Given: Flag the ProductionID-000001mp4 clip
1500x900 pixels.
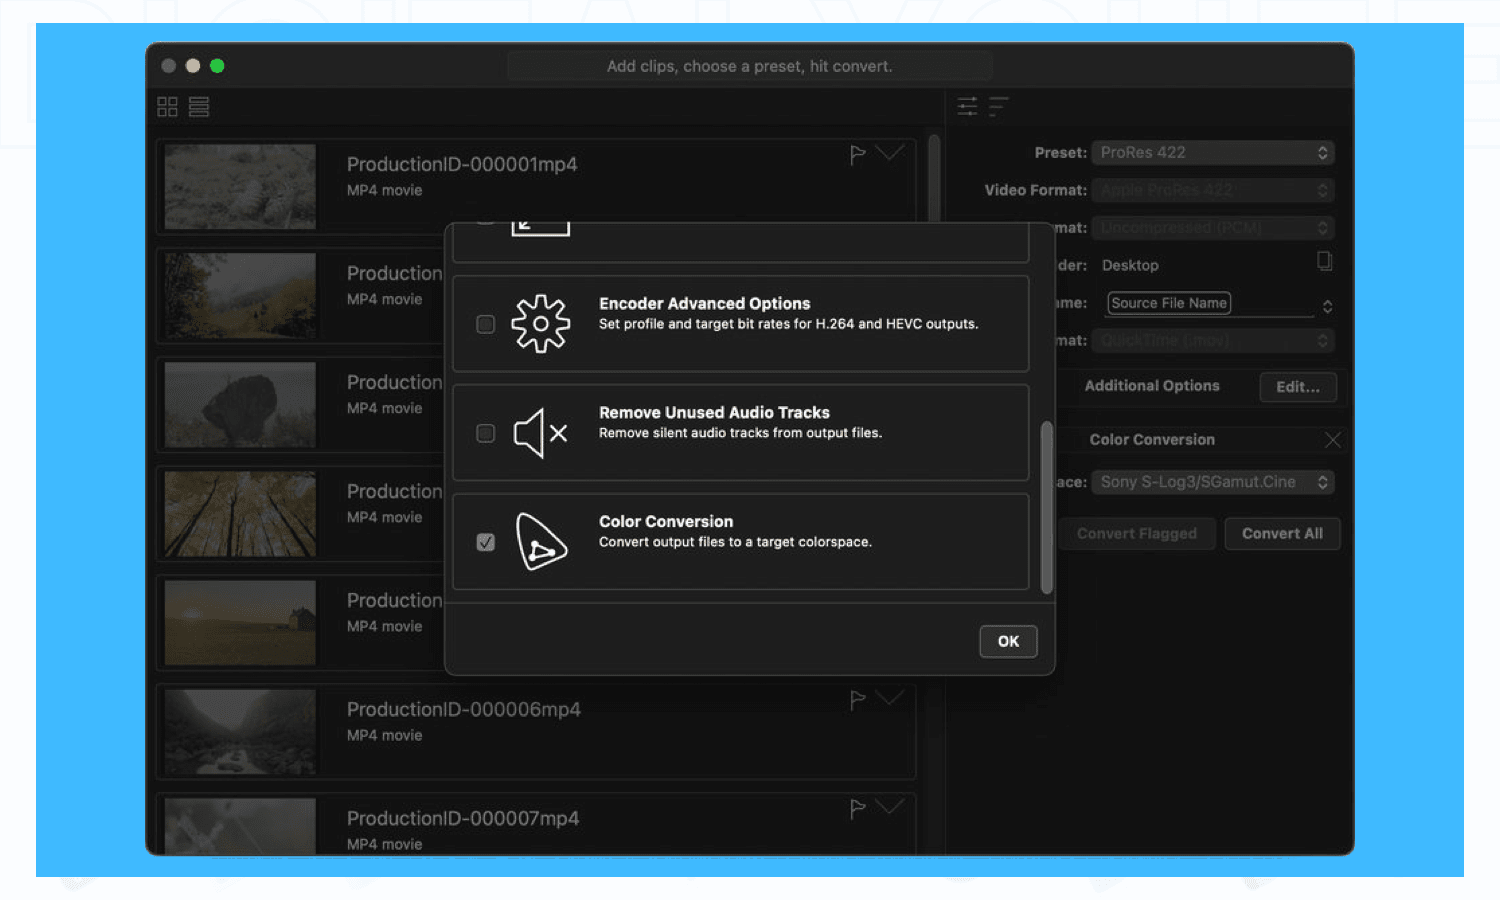Looking at the screenshot, I should click(857, 155).
